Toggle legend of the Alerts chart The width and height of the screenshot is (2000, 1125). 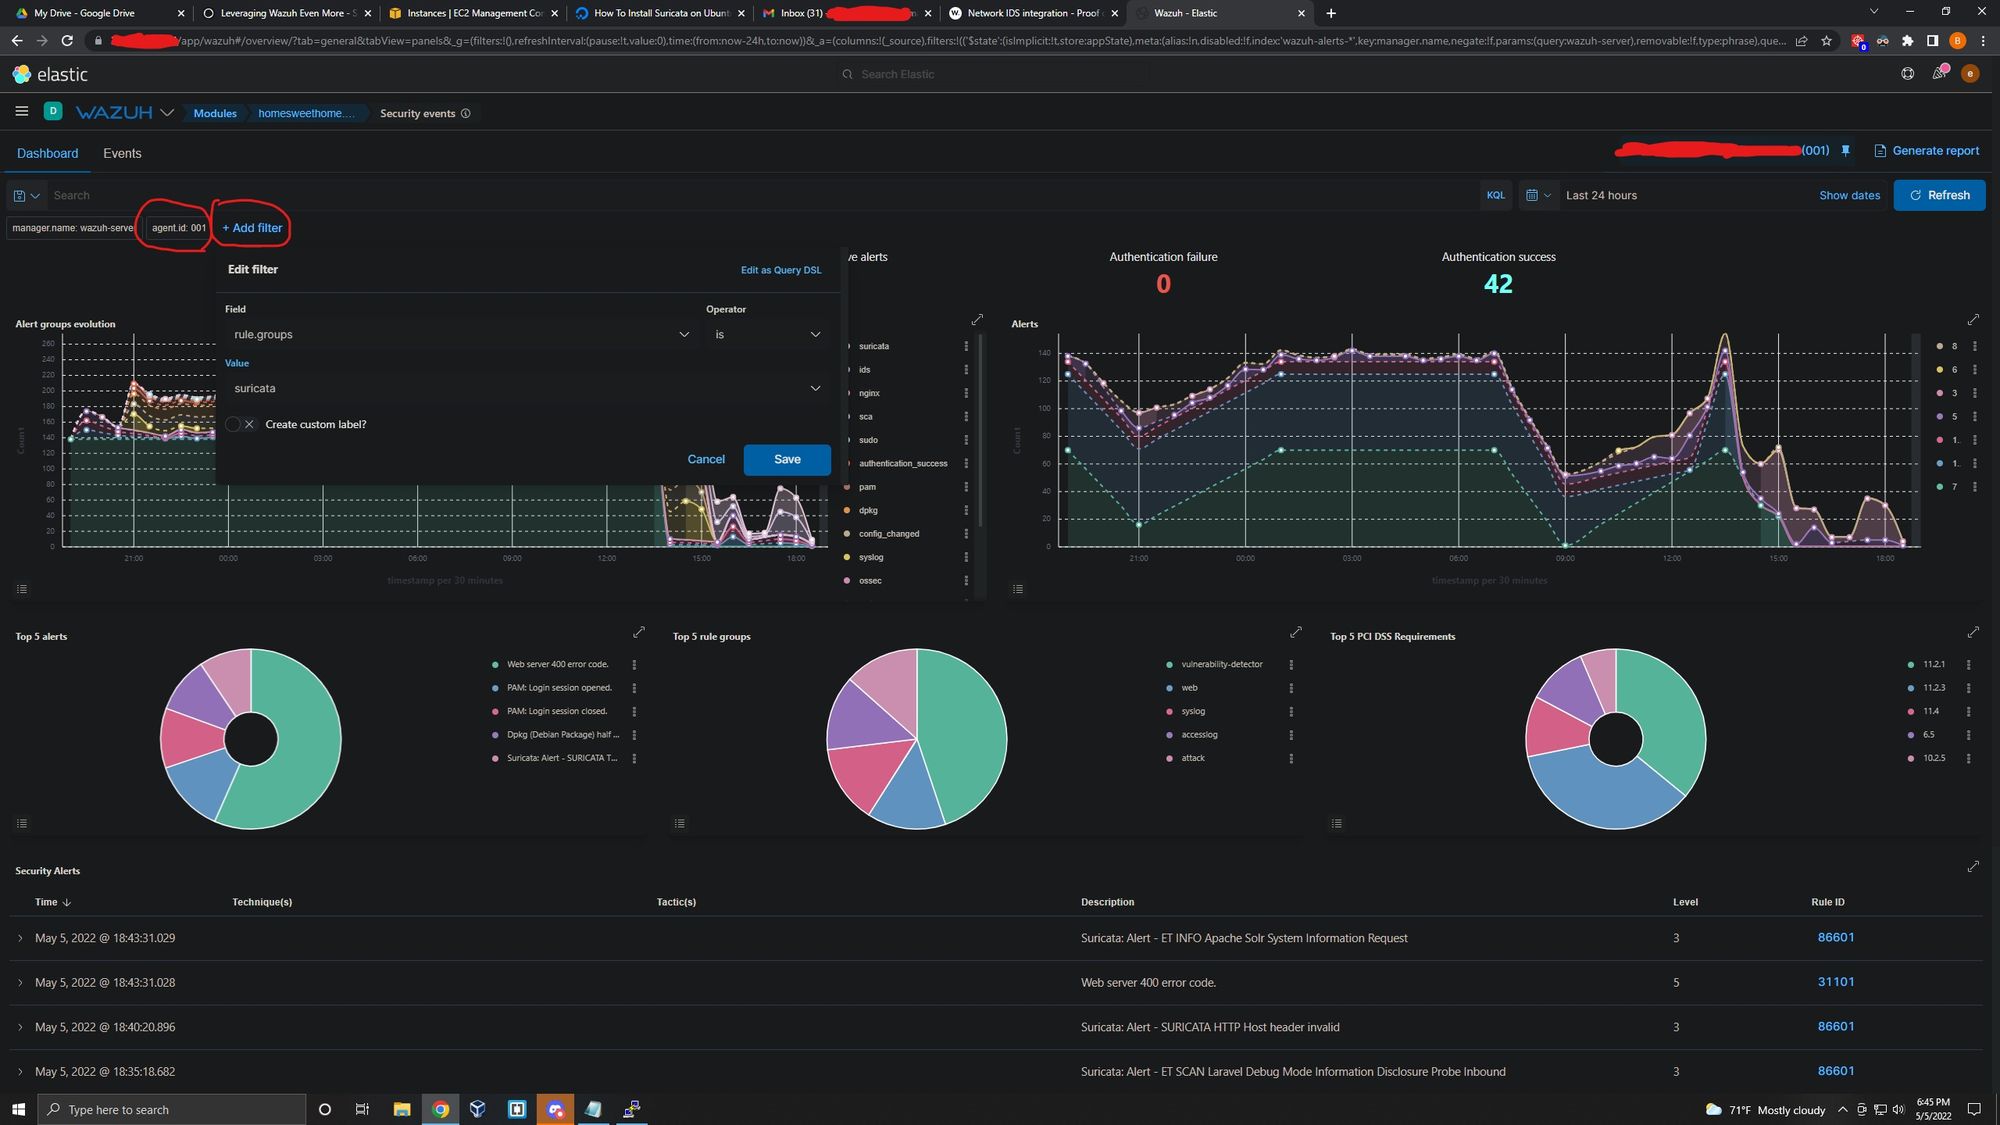tap(1018, 589)
